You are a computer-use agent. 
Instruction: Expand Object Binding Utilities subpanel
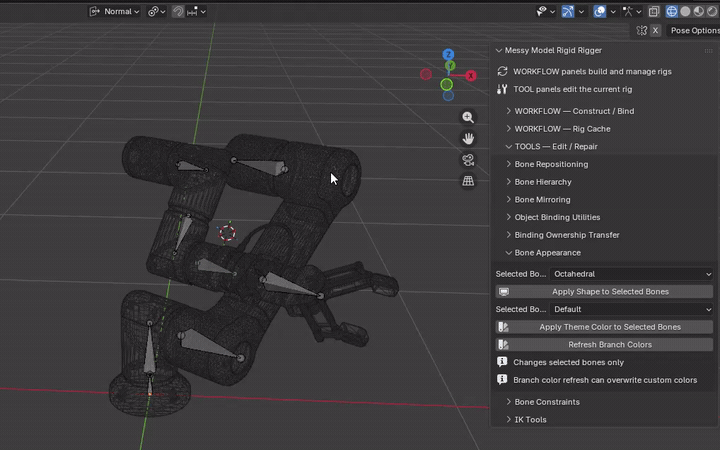point(508,217)
